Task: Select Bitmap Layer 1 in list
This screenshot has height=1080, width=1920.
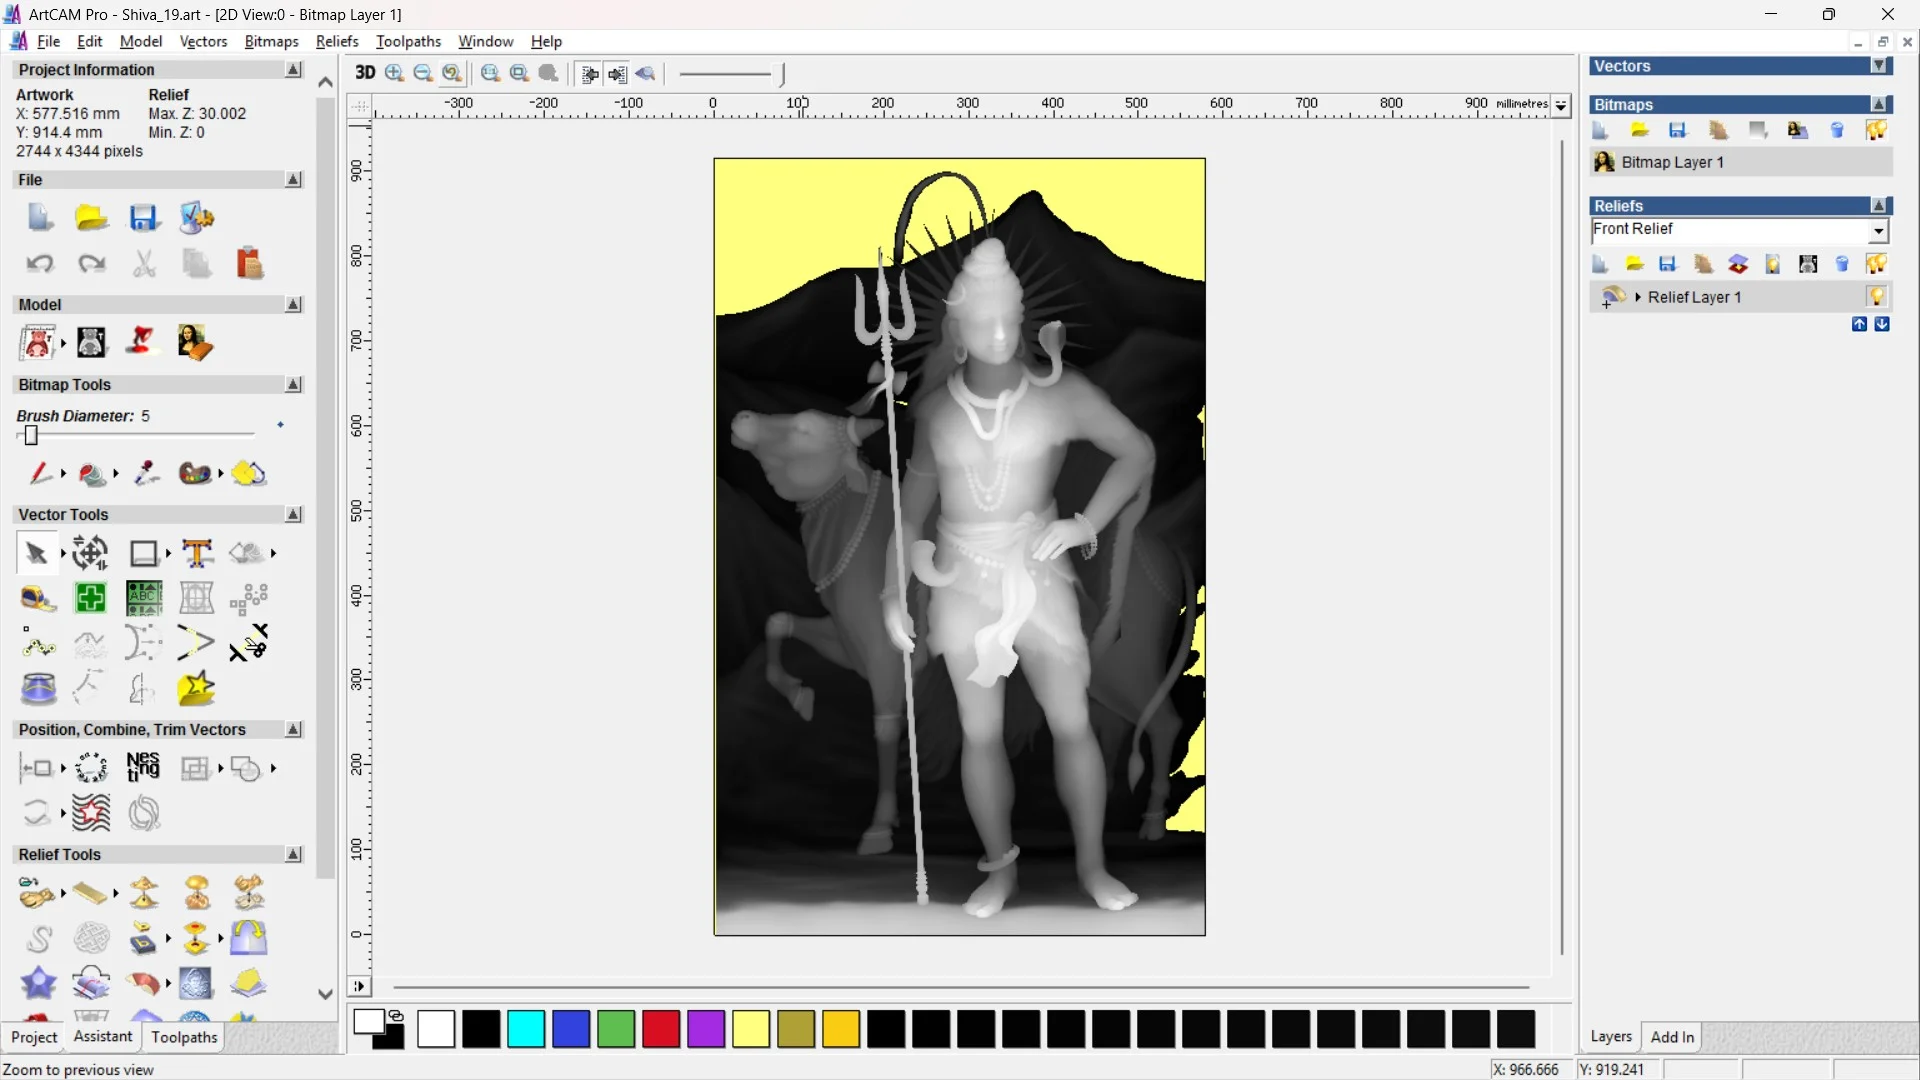Action: pos(1672,162)
